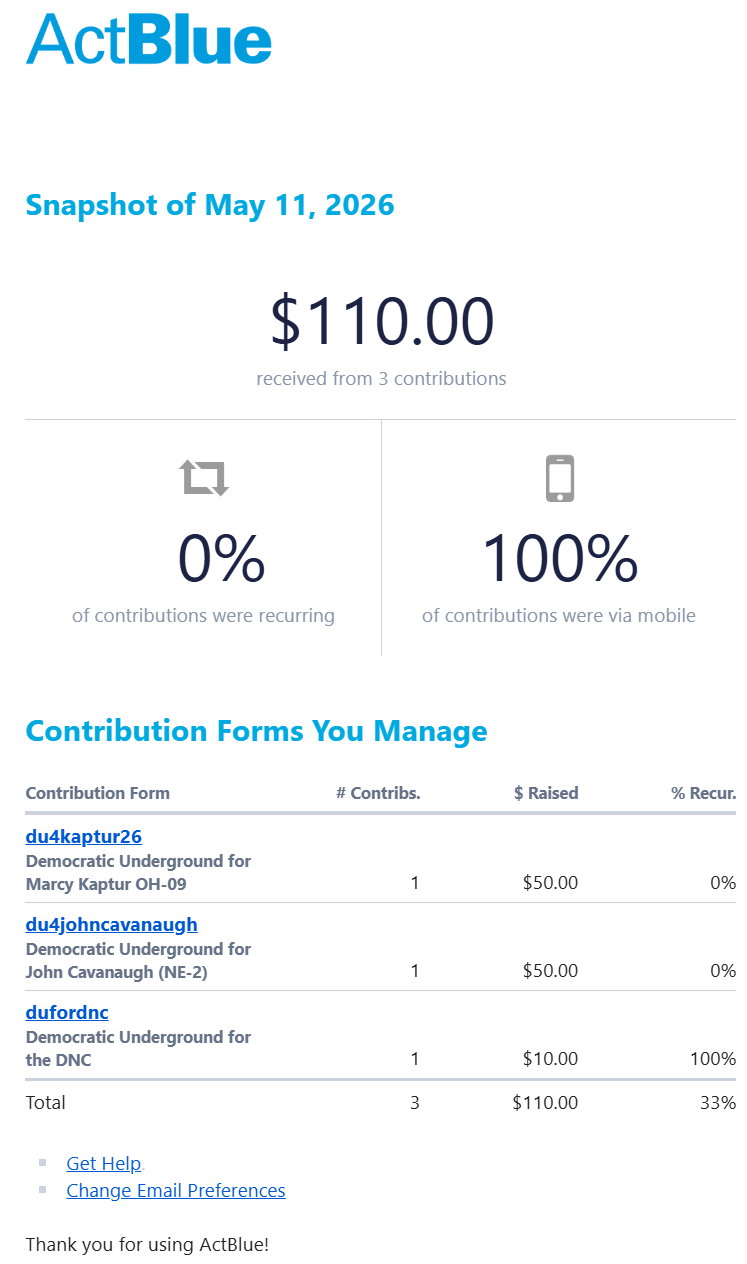
Task: Click the mobile phone icon
Action: point(560,478)
